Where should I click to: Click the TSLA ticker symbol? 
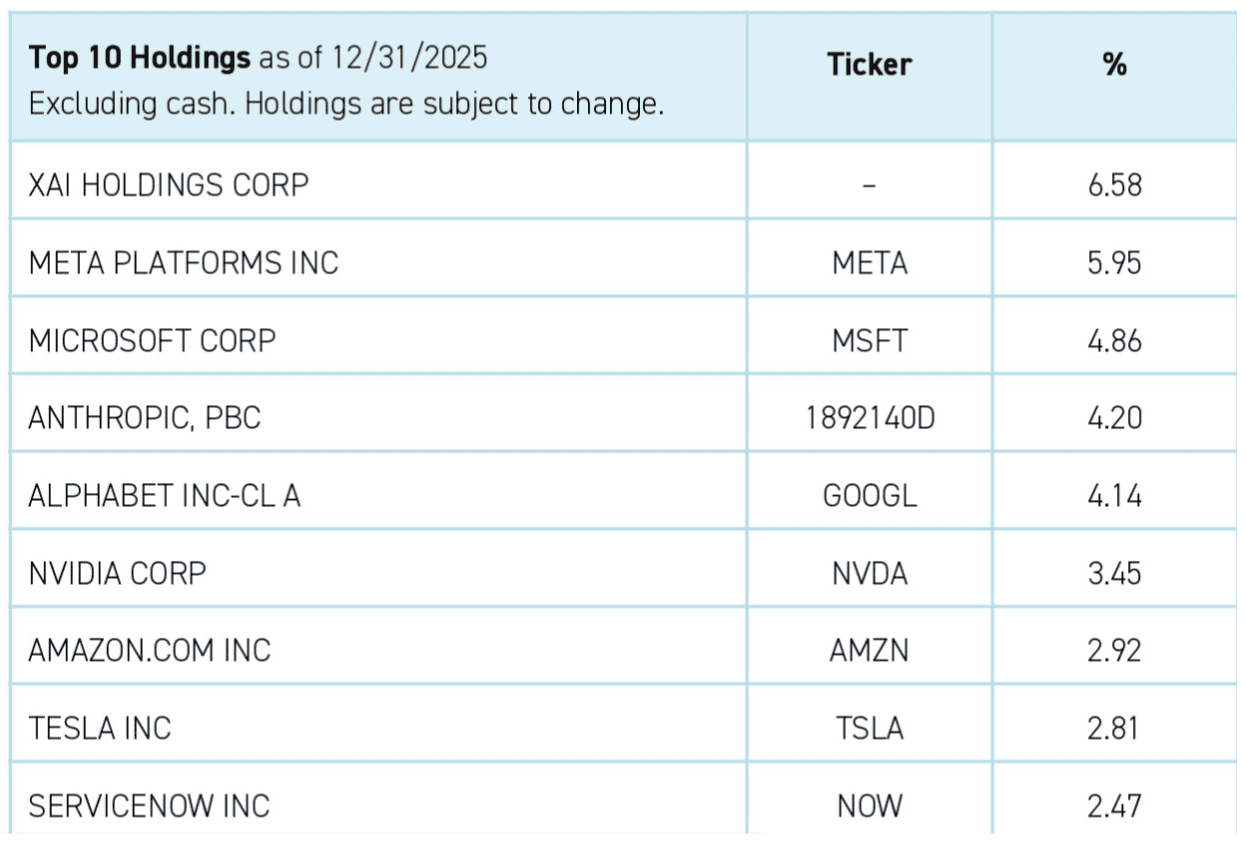pyautogui.click(x=869, y=728)
